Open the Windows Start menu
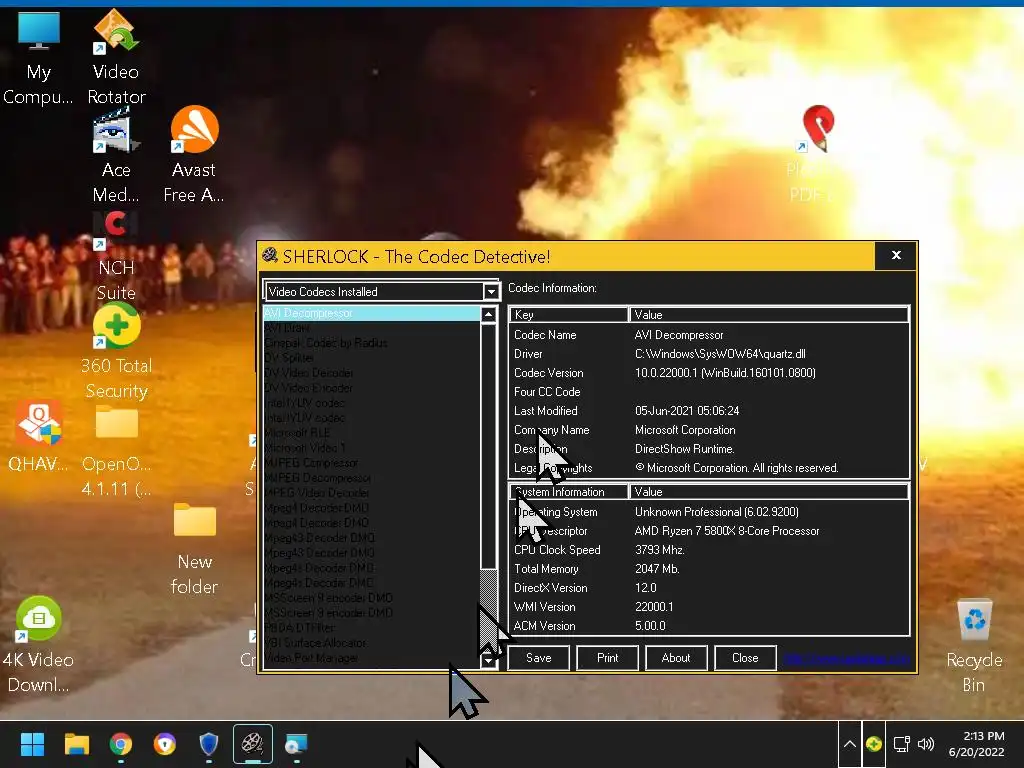1024x768 pixels. [x=32, y=744]
